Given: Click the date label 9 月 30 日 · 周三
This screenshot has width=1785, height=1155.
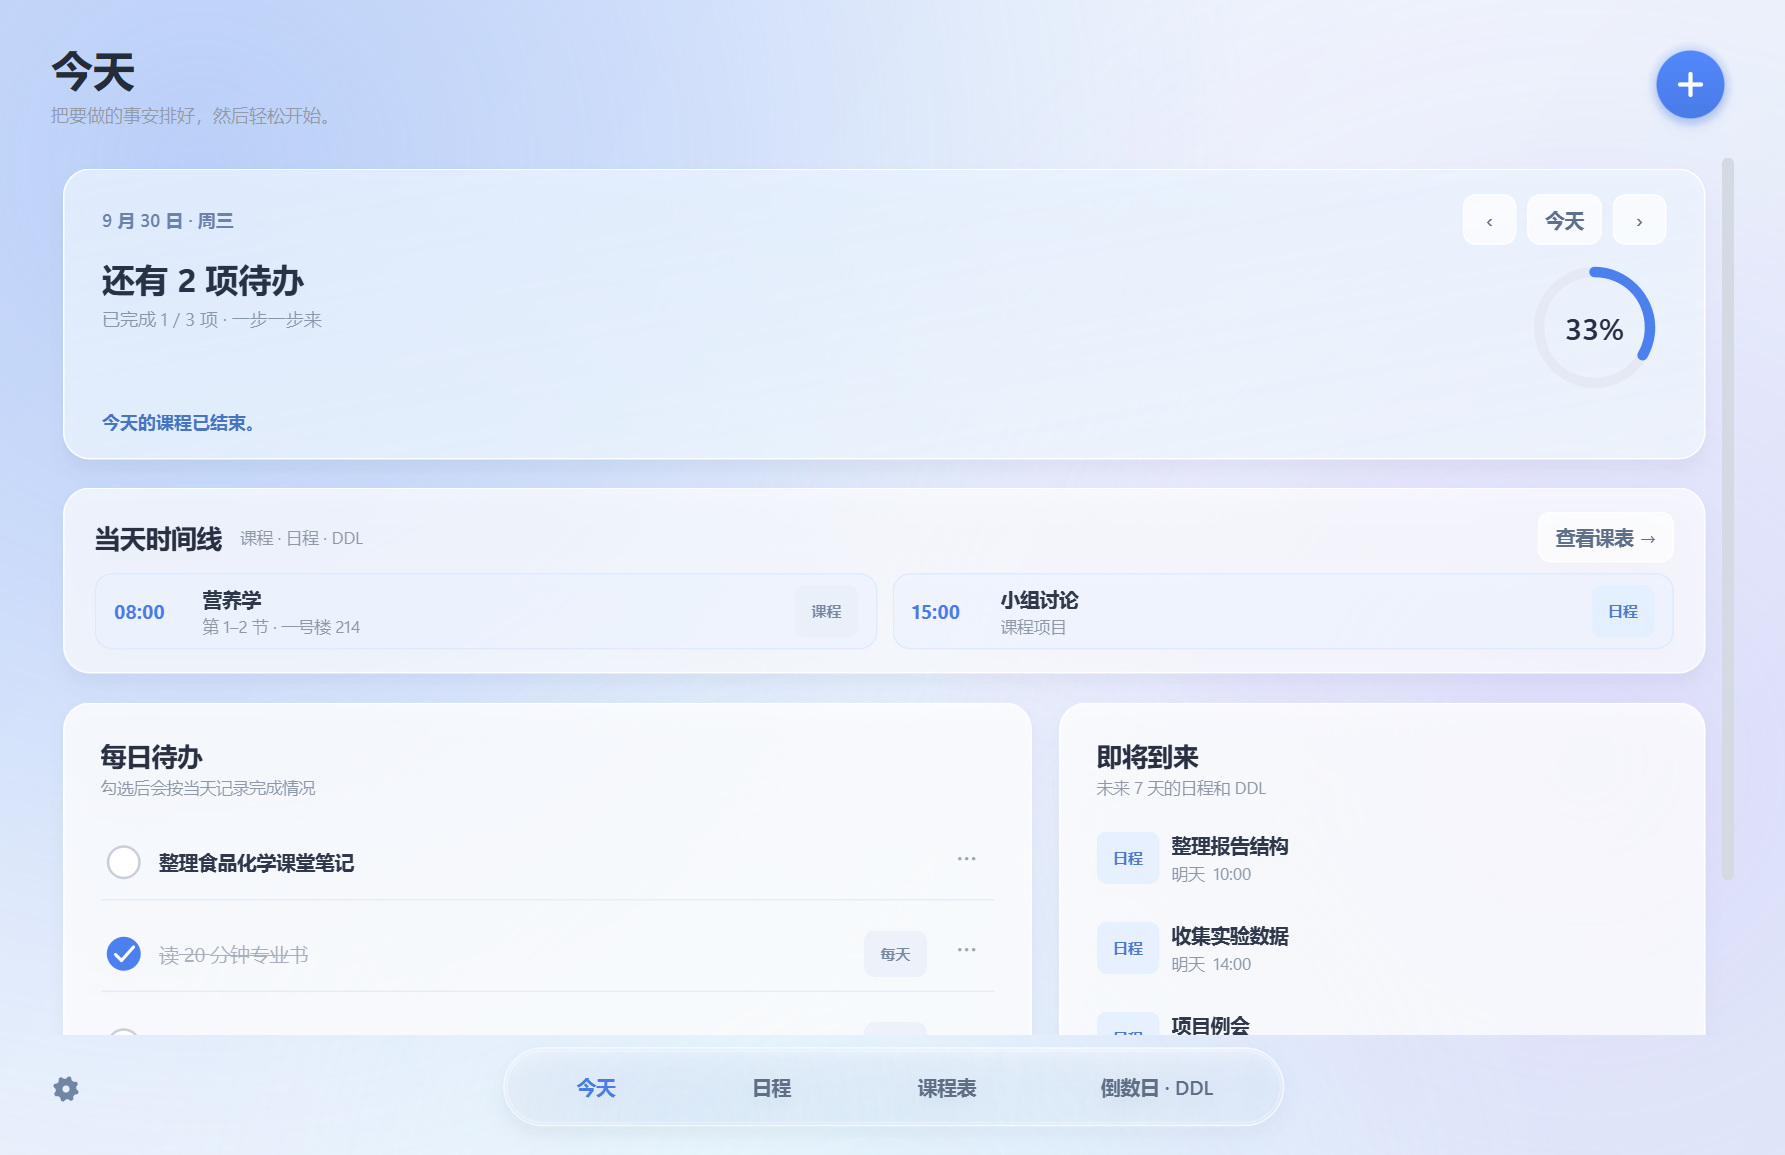Looking at the screenshot, I should click(x=168, y=221).
